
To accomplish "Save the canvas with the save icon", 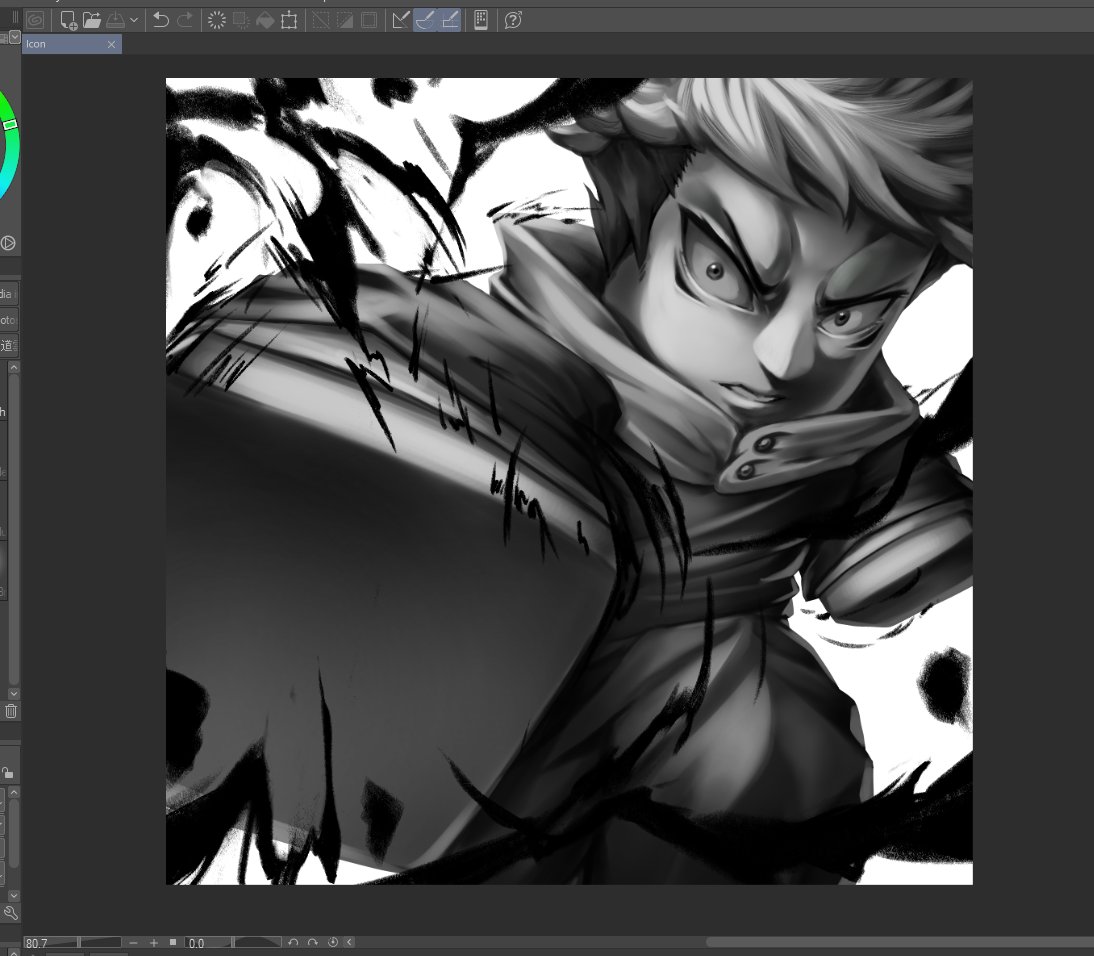I will (115, 20).
